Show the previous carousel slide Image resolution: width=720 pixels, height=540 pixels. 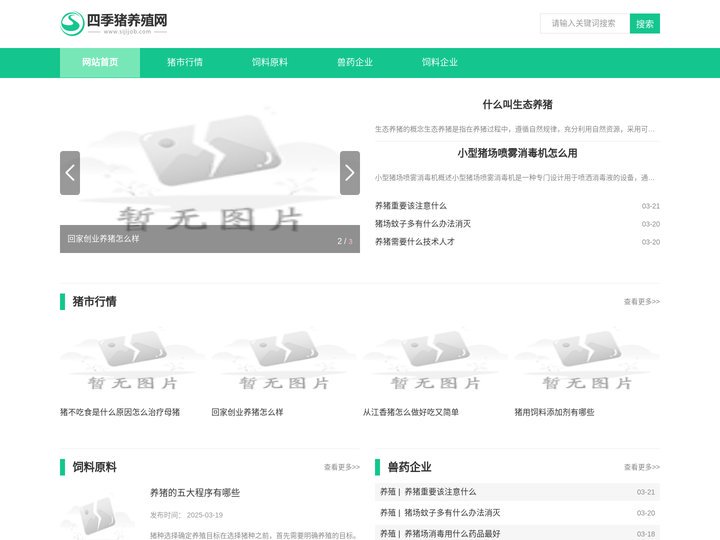[70, 173]
